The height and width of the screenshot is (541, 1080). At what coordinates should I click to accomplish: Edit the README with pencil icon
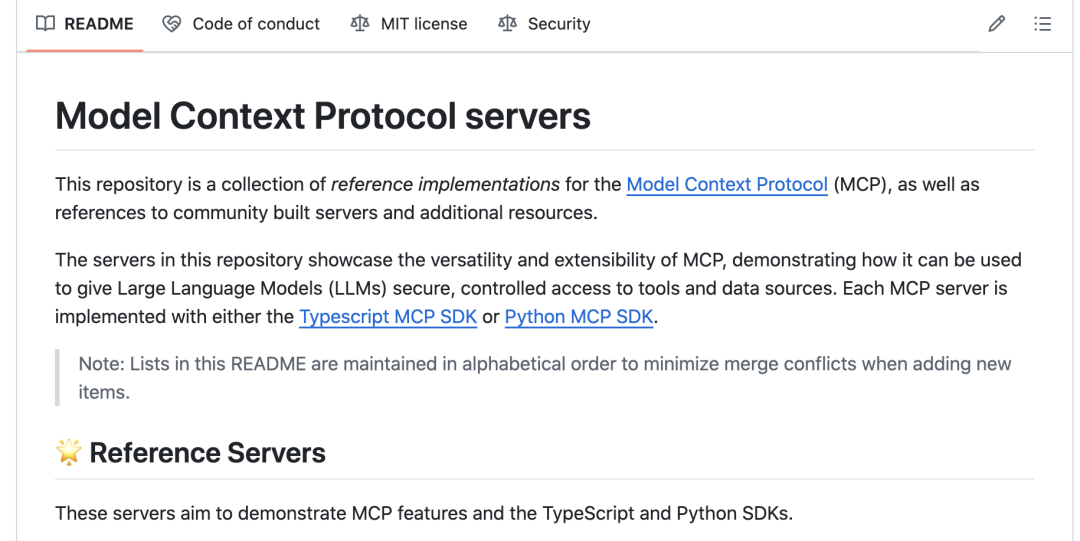997,24
